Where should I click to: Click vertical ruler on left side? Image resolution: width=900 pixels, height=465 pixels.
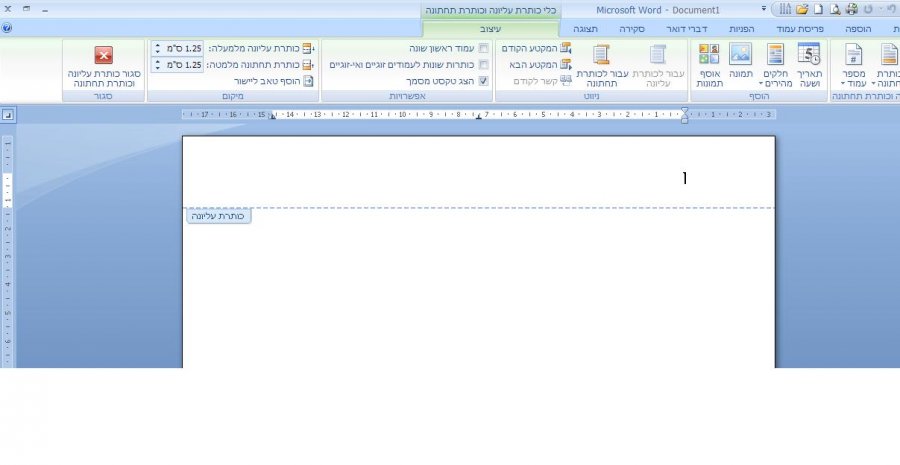tap(8, 250)
